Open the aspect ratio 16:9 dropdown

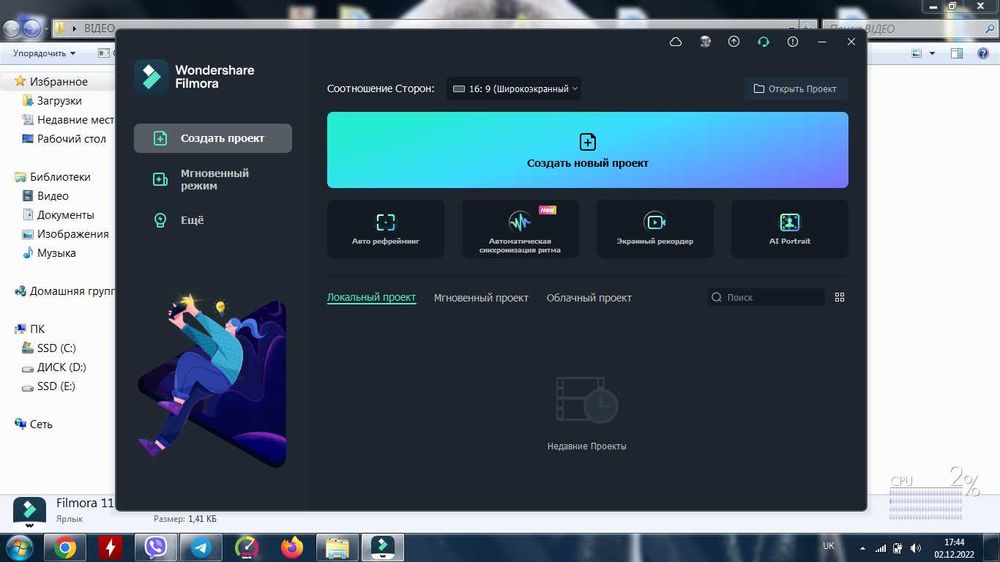tap(514, 89)
